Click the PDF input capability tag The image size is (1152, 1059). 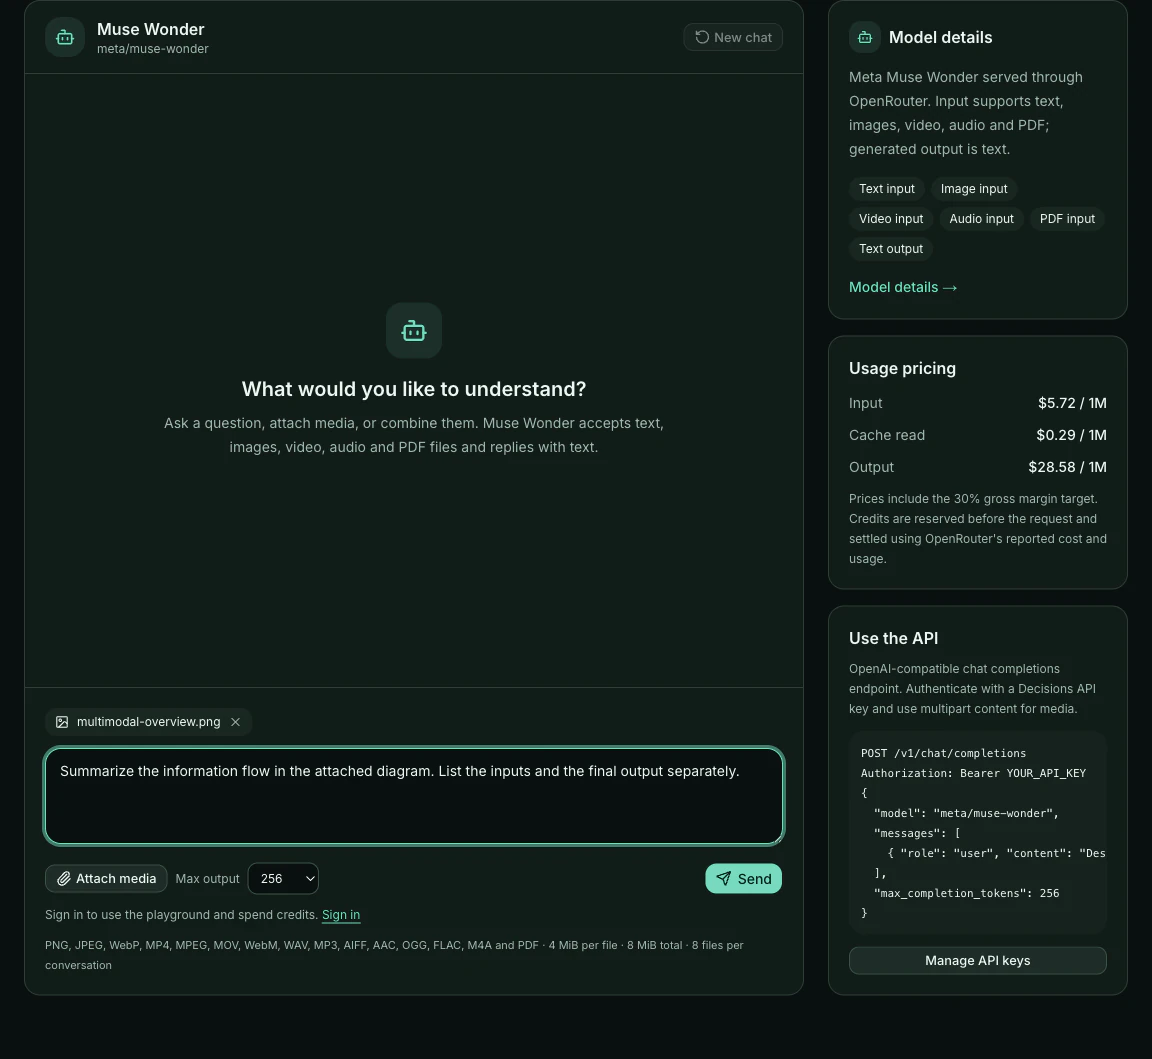click(x=1068, y=219)
